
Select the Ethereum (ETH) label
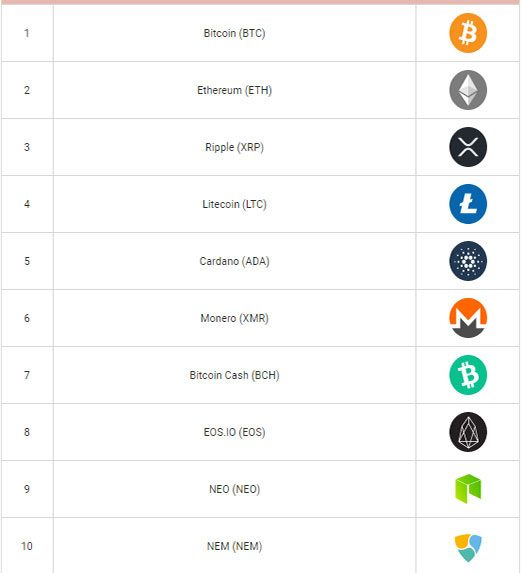pyautogui.click(x=234, y=90)
